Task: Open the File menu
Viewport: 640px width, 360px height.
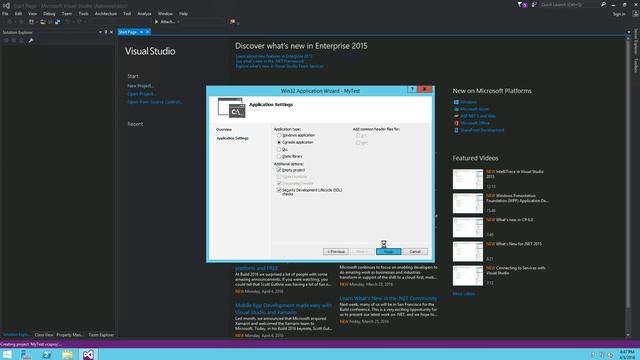Action: click(x=5, y=13)
